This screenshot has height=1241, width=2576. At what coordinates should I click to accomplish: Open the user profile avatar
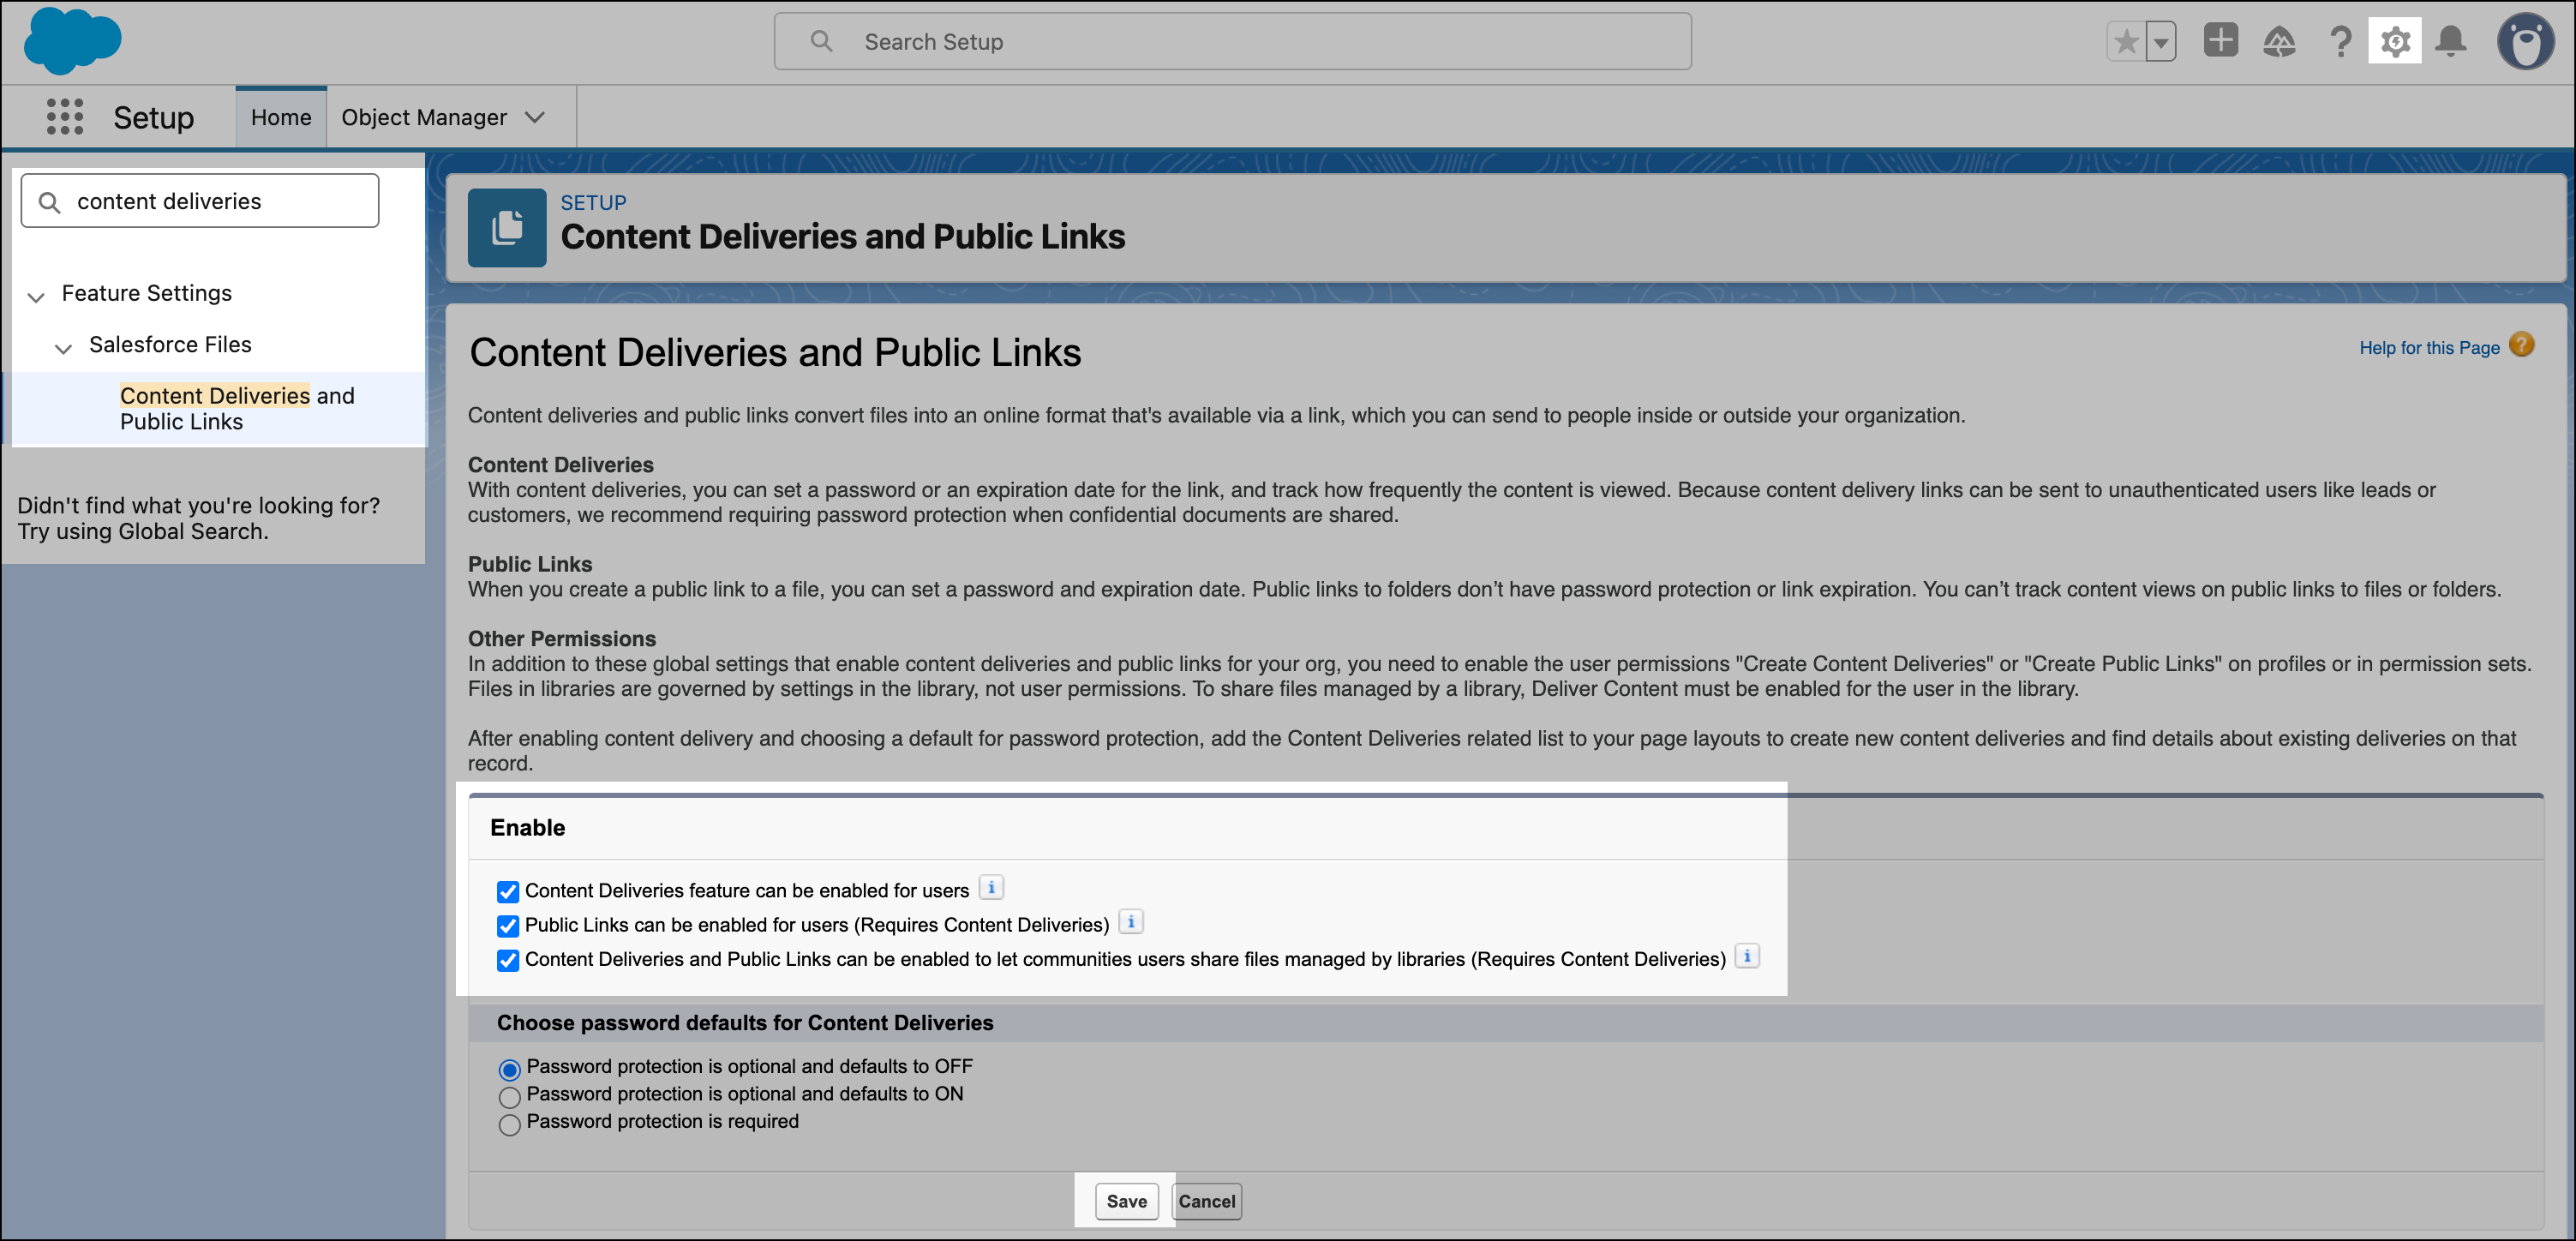click(x=2526, y=42)
